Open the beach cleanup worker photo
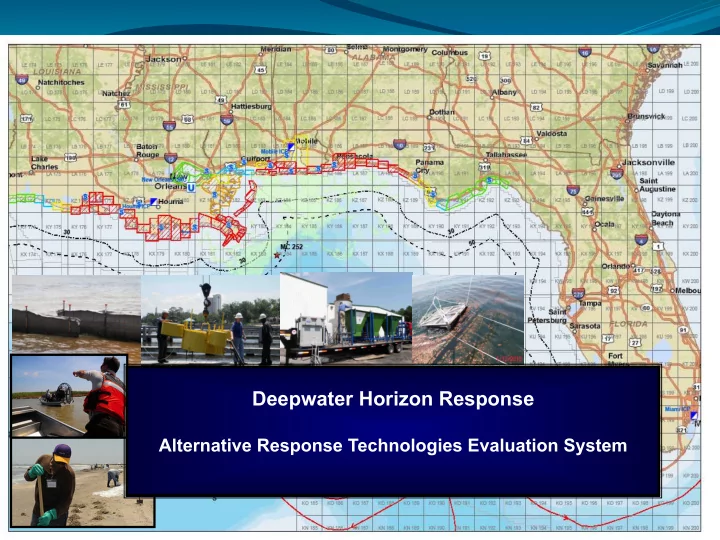 click(83, 482)
